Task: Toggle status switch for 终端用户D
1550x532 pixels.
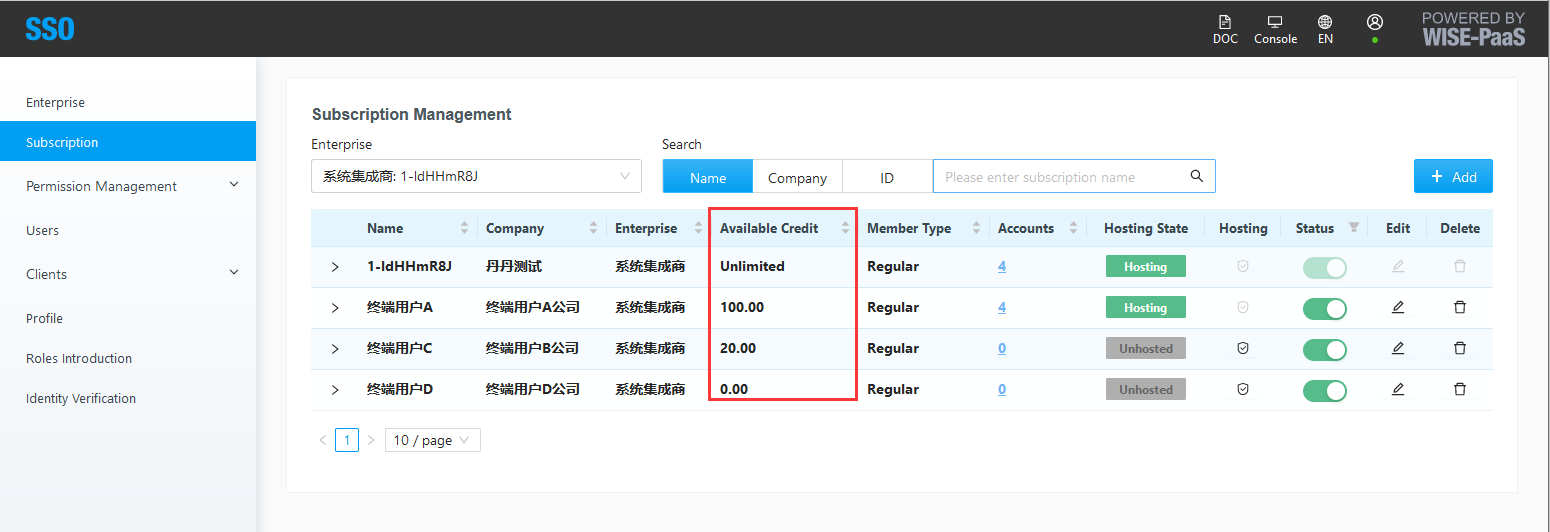Action: tap(1325, 390)
